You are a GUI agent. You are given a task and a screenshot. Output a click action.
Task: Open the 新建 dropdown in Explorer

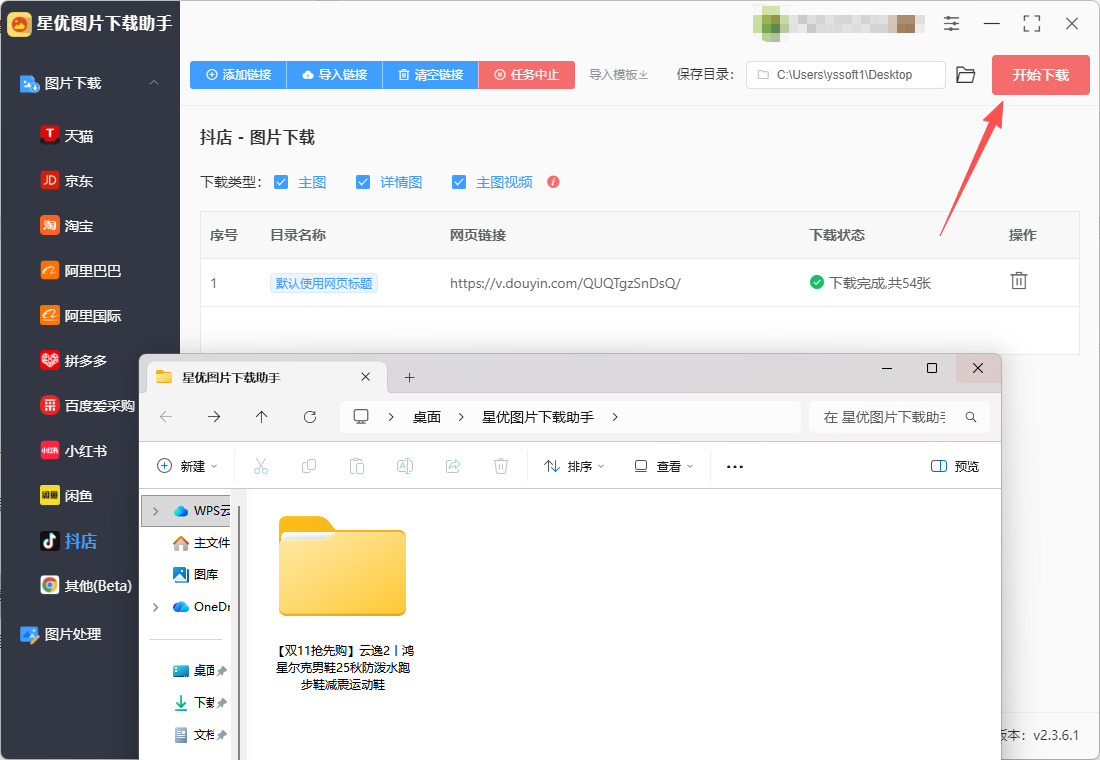click(x=187, y=466)
